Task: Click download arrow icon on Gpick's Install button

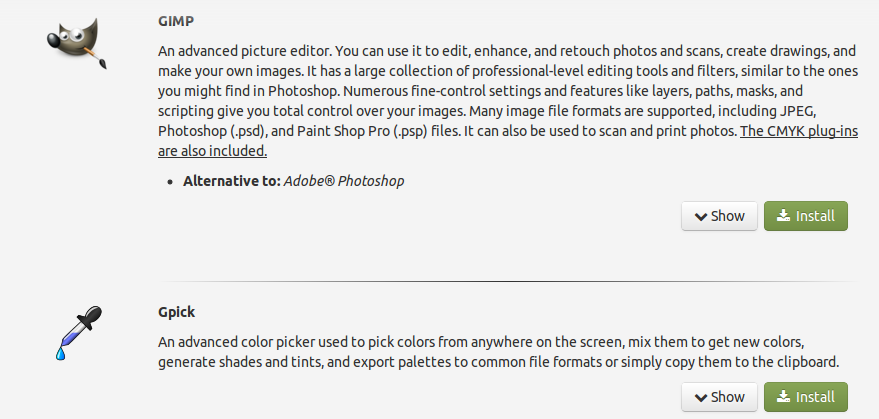Action: tap(783, 397)
